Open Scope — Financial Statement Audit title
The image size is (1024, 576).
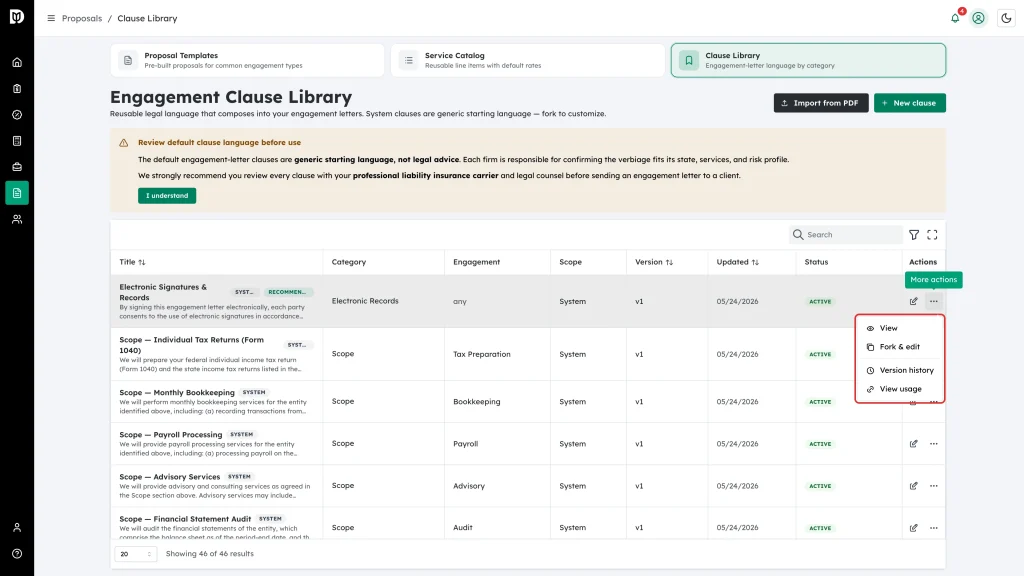click(x=185, y=519)
